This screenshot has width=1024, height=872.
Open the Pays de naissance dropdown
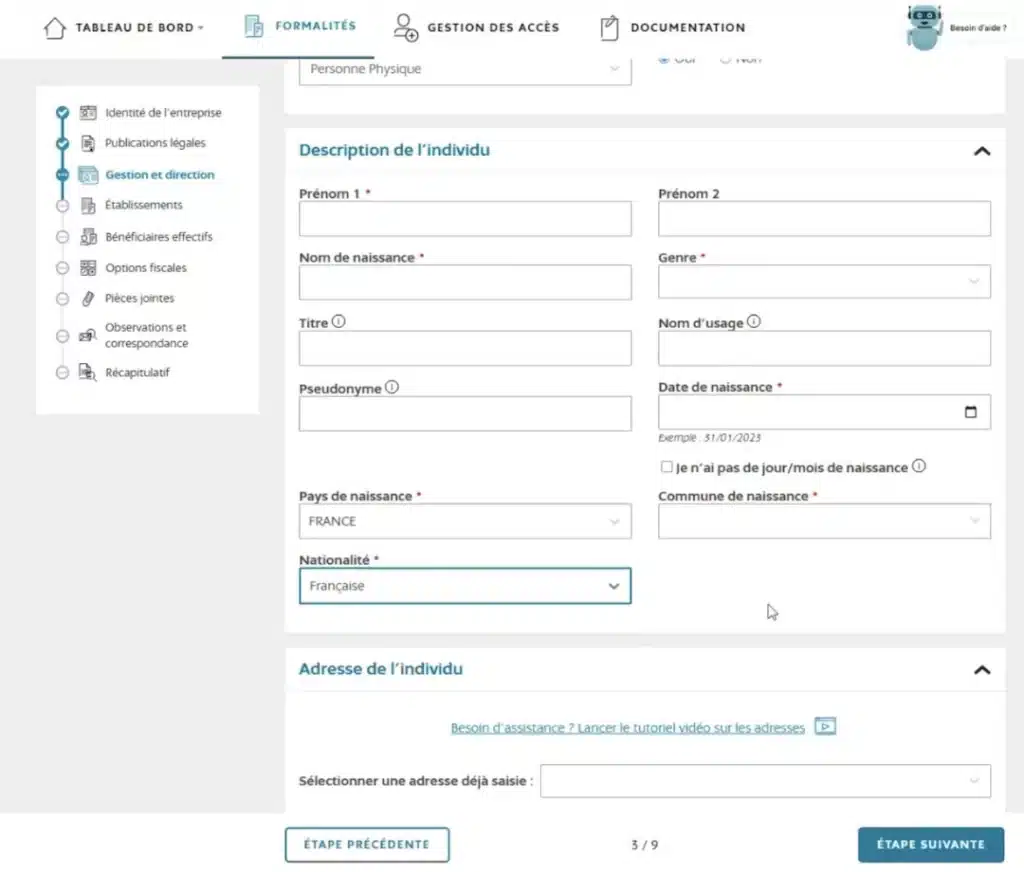[465, 521]
